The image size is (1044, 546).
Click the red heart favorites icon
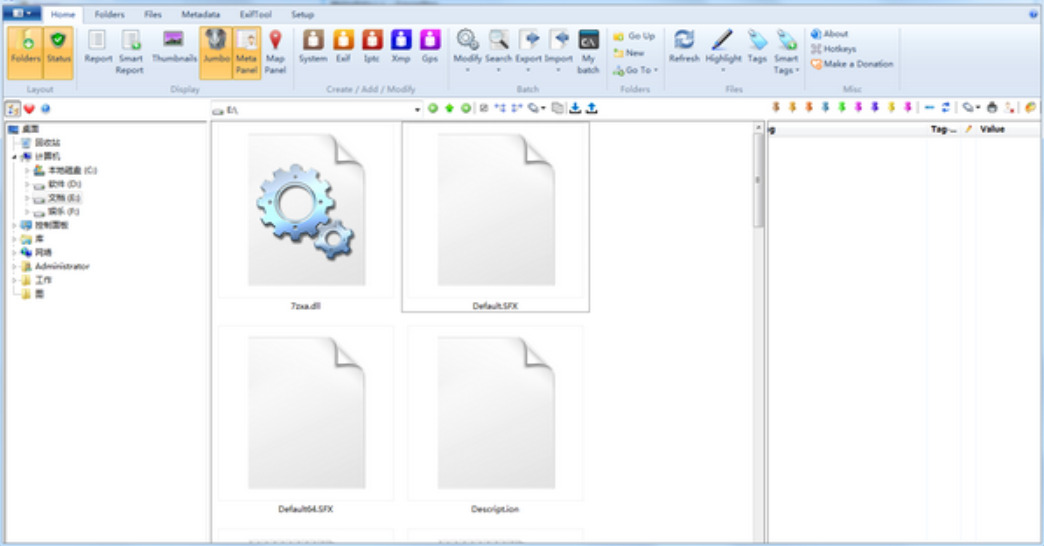click(x=29, y=109)
